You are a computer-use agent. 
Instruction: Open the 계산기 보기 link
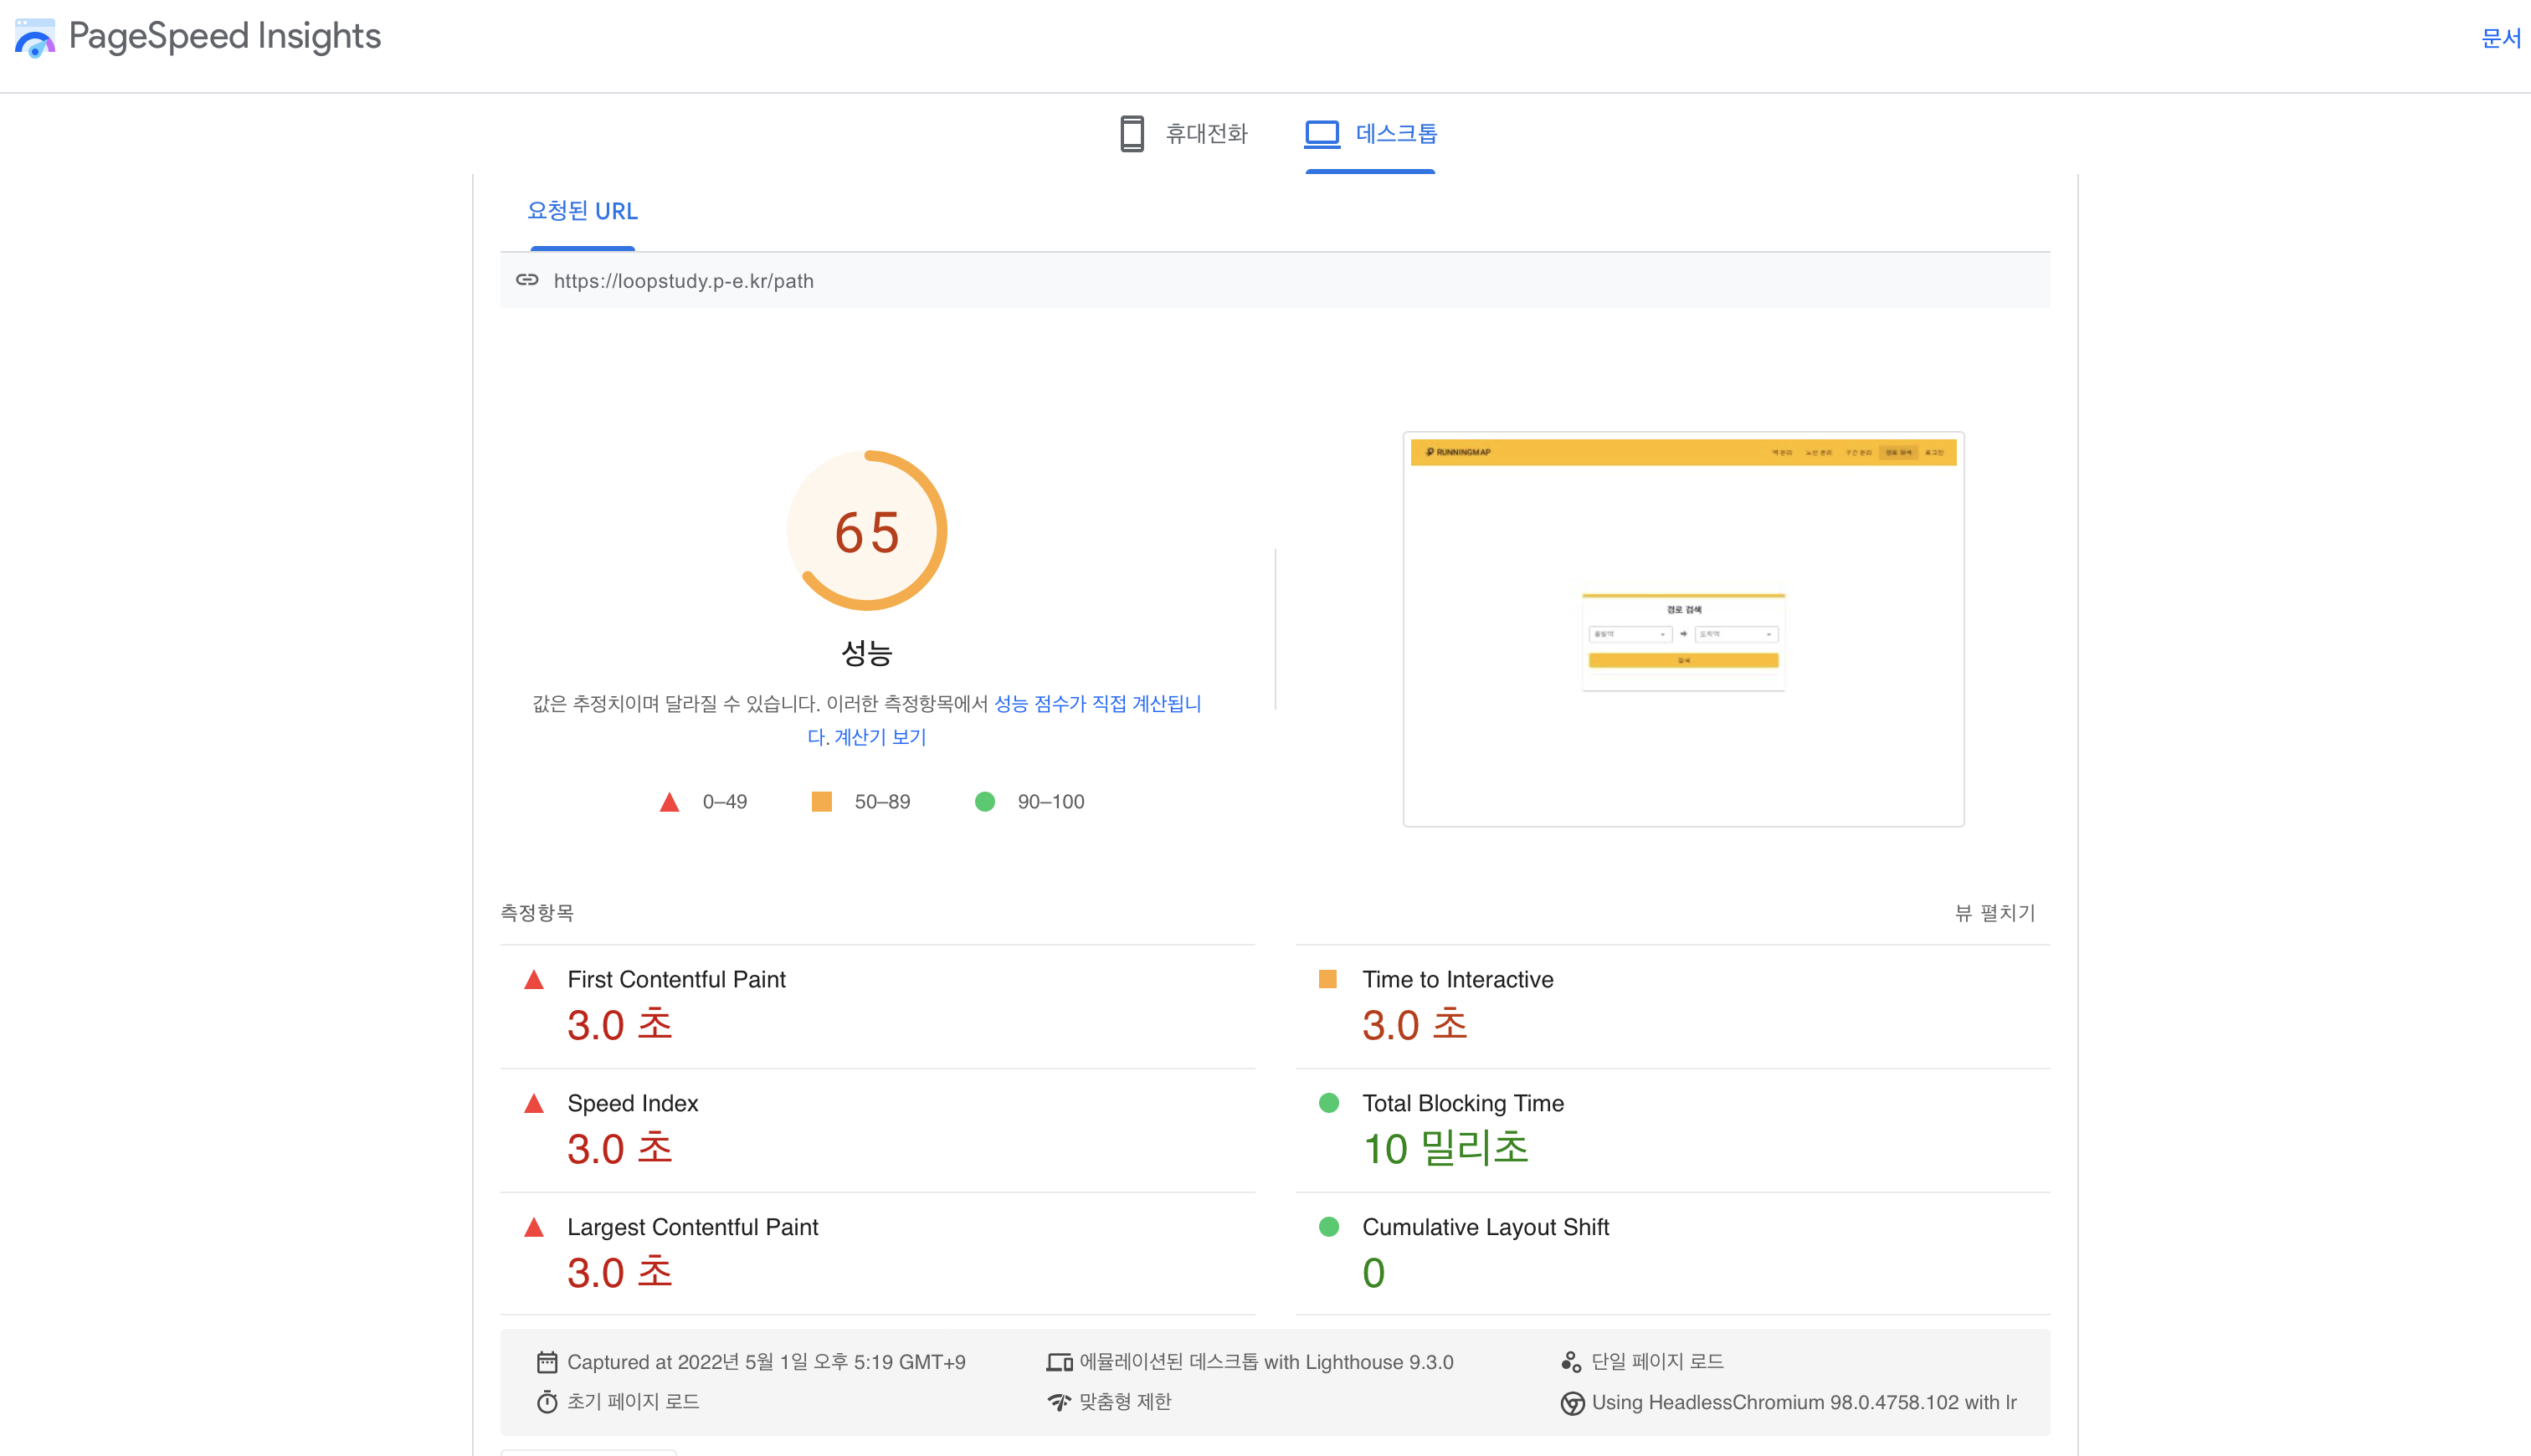(880, 737)
